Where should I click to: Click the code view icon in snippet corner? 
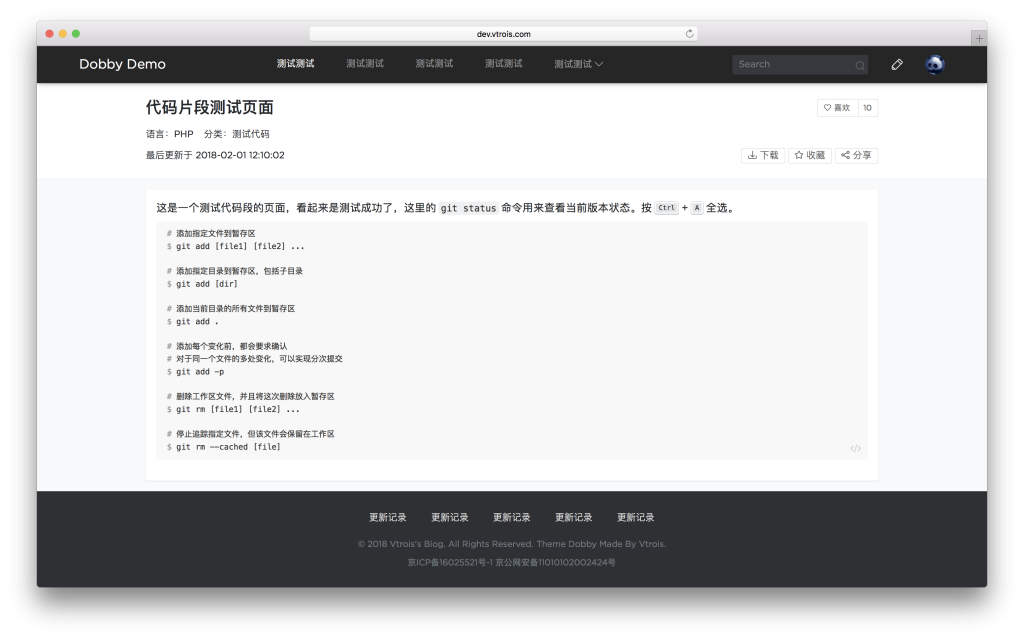click(855, 448)
